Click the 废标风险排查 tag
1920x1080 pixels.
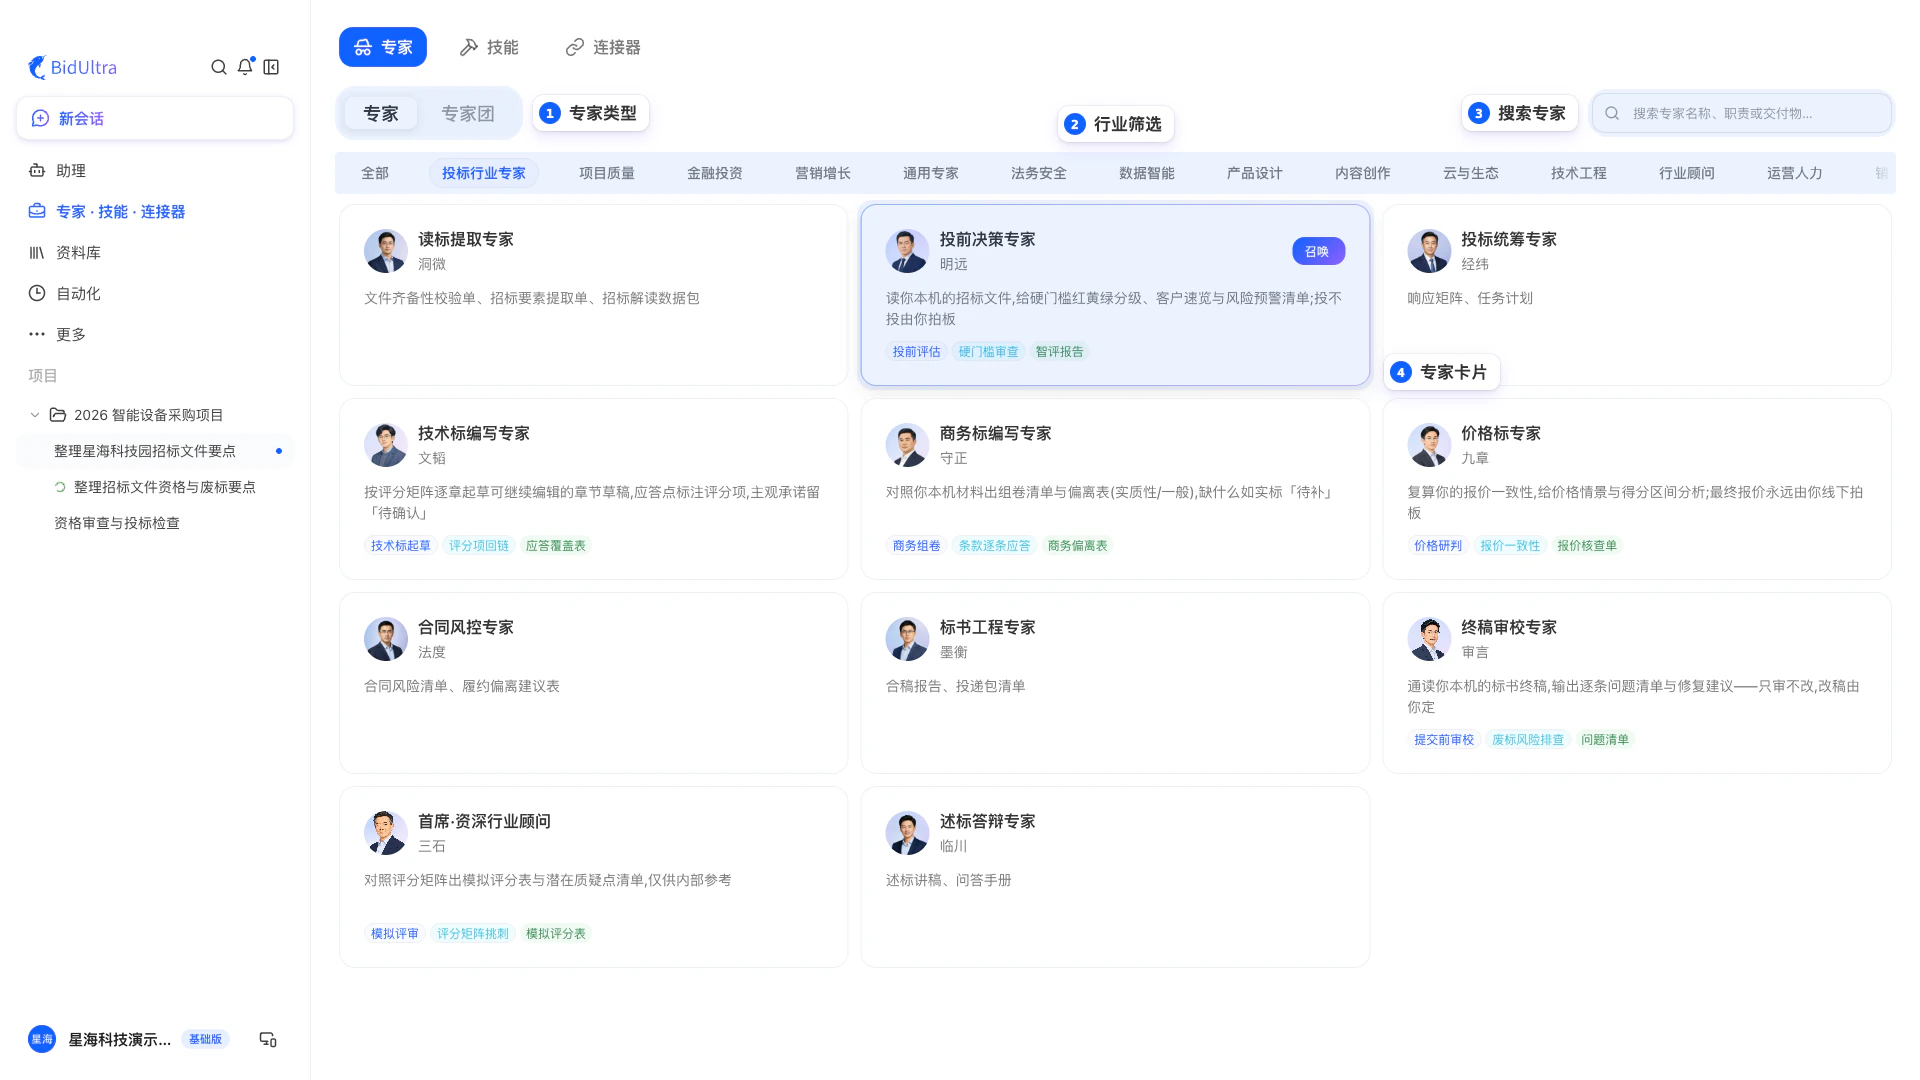1527,739
